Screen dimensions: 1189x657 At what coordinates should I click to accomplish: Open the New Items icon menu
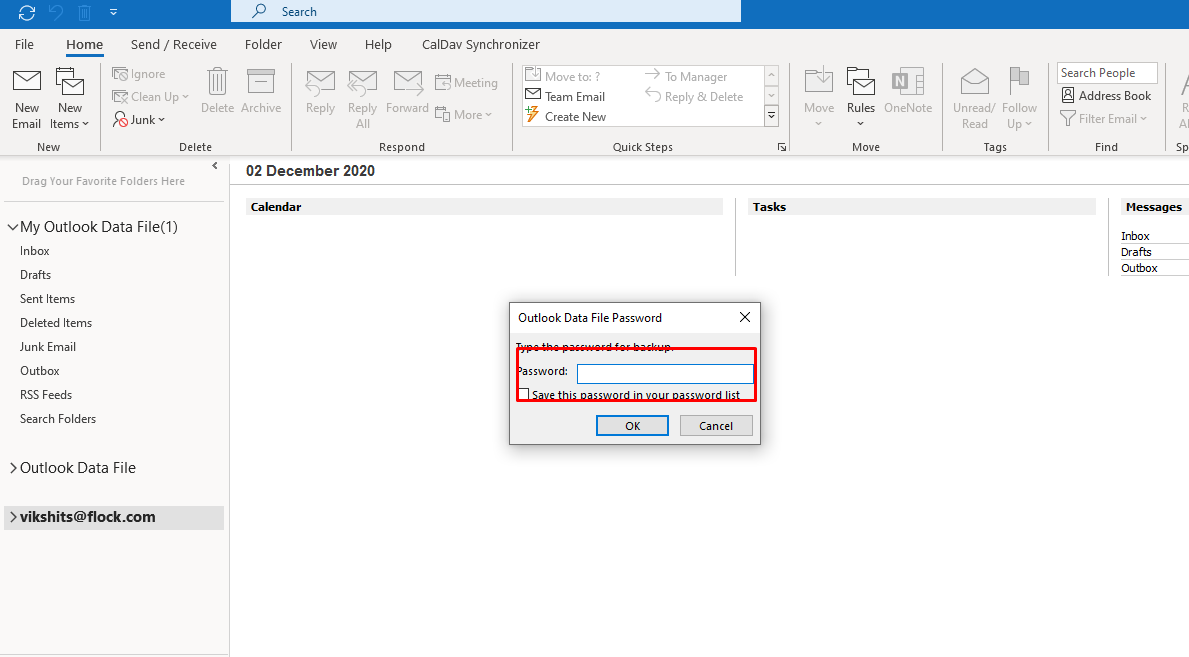click(70, 82)
